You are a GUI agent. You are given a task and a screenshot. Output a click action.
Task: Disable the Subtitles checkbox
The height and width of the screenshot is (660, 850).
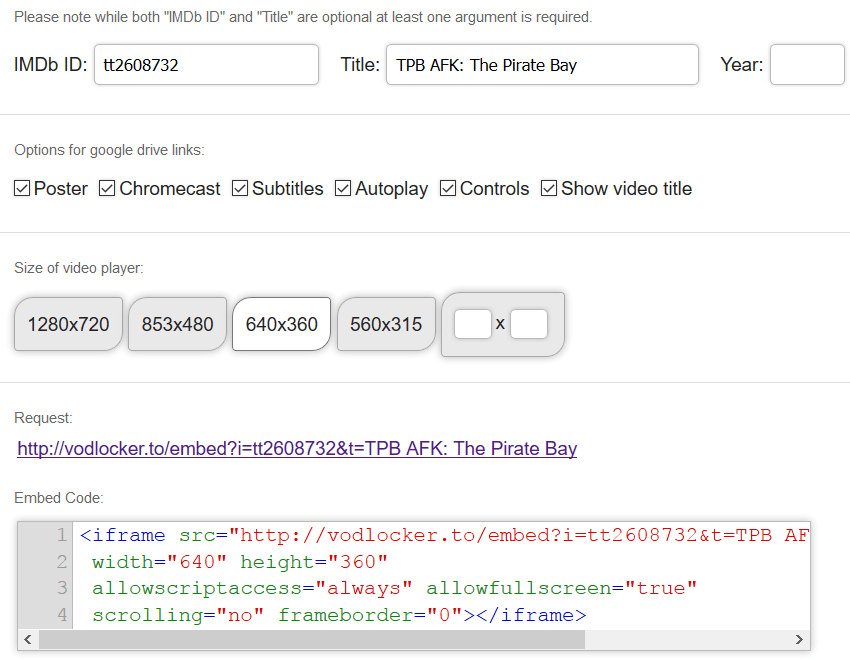[x=240, y=189]
